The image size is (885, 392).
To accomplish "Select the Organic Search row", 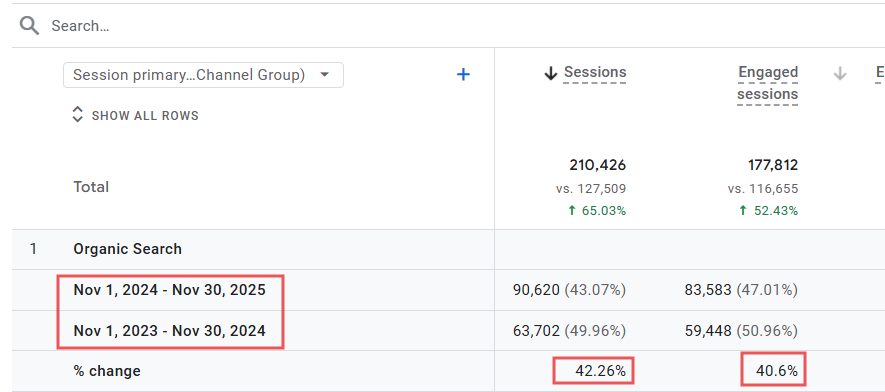I will (x=448, y=249).
